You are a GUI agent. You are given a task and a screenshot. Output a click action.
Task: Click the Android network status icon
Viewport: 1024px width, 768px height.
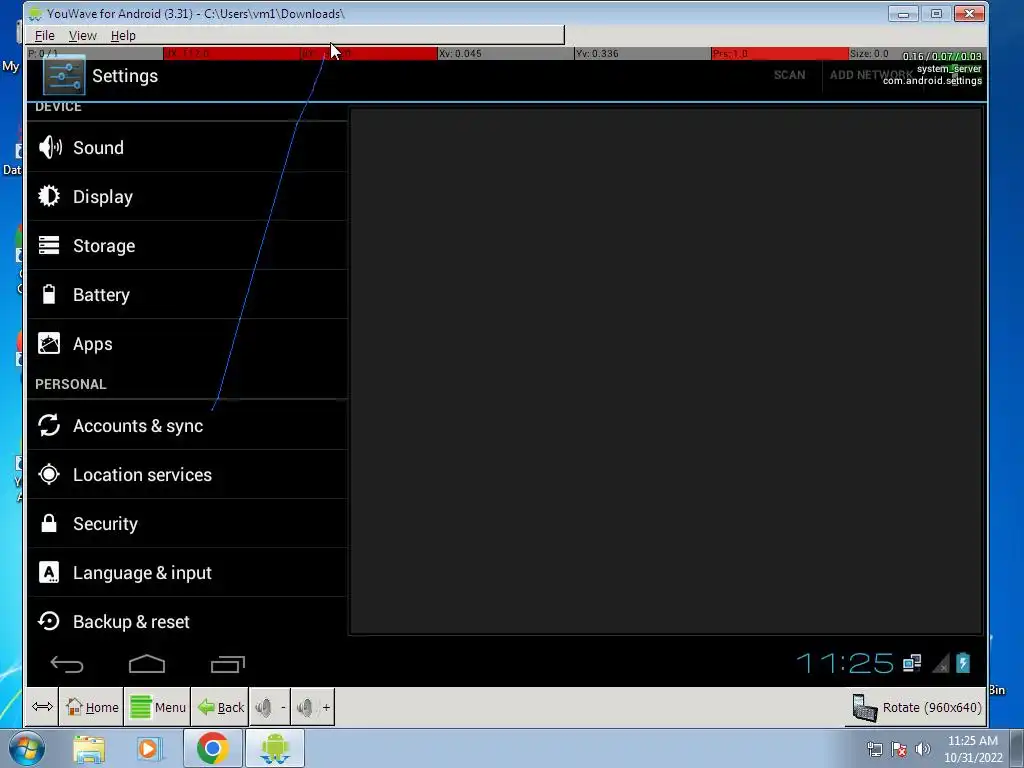click(912, 664)
